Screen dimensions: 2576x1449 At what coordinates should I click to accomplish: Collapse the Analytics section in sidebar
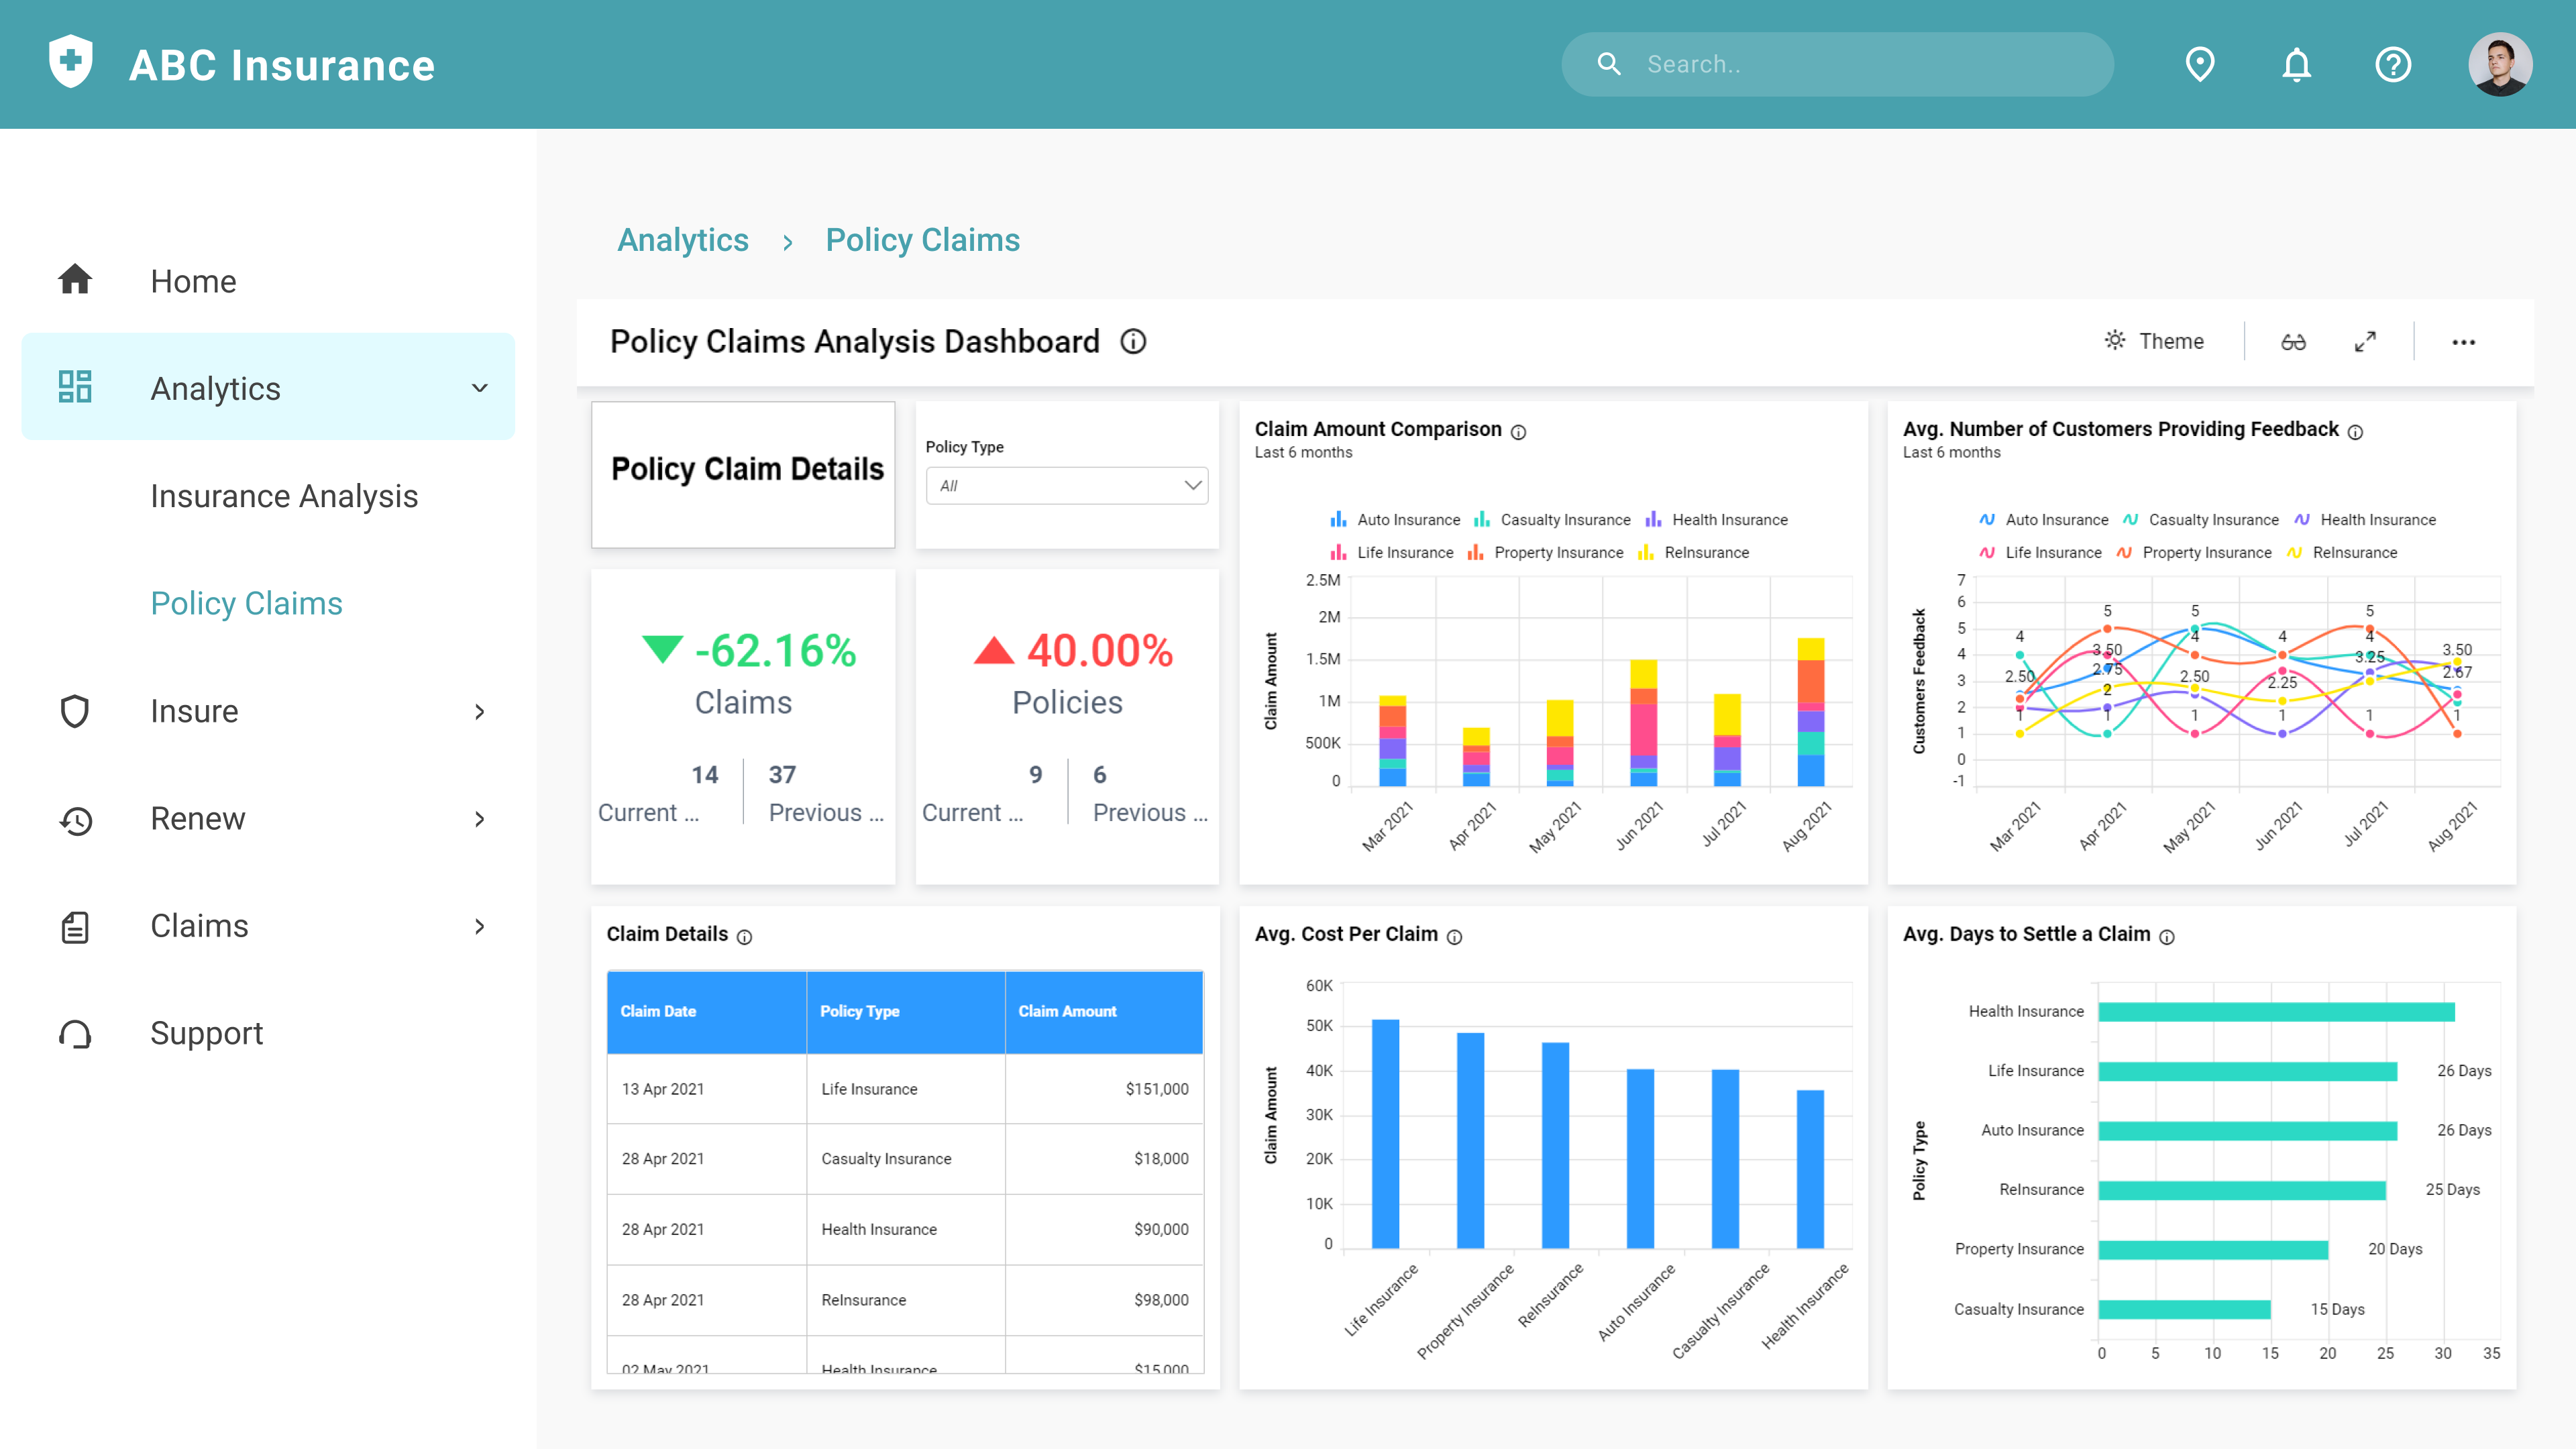(x=480, y=388)
